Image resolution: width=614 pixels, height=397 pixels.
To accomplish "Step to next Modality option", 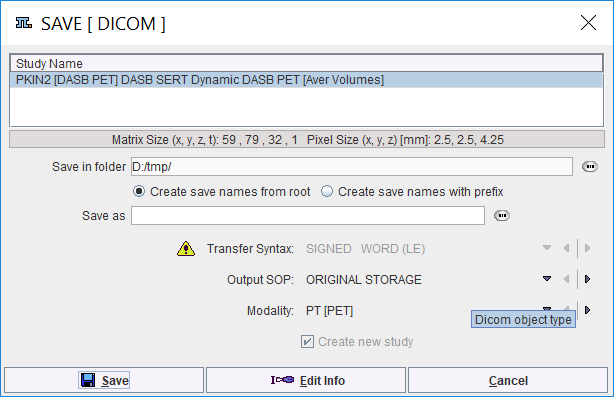I will (x=587, y=310).
